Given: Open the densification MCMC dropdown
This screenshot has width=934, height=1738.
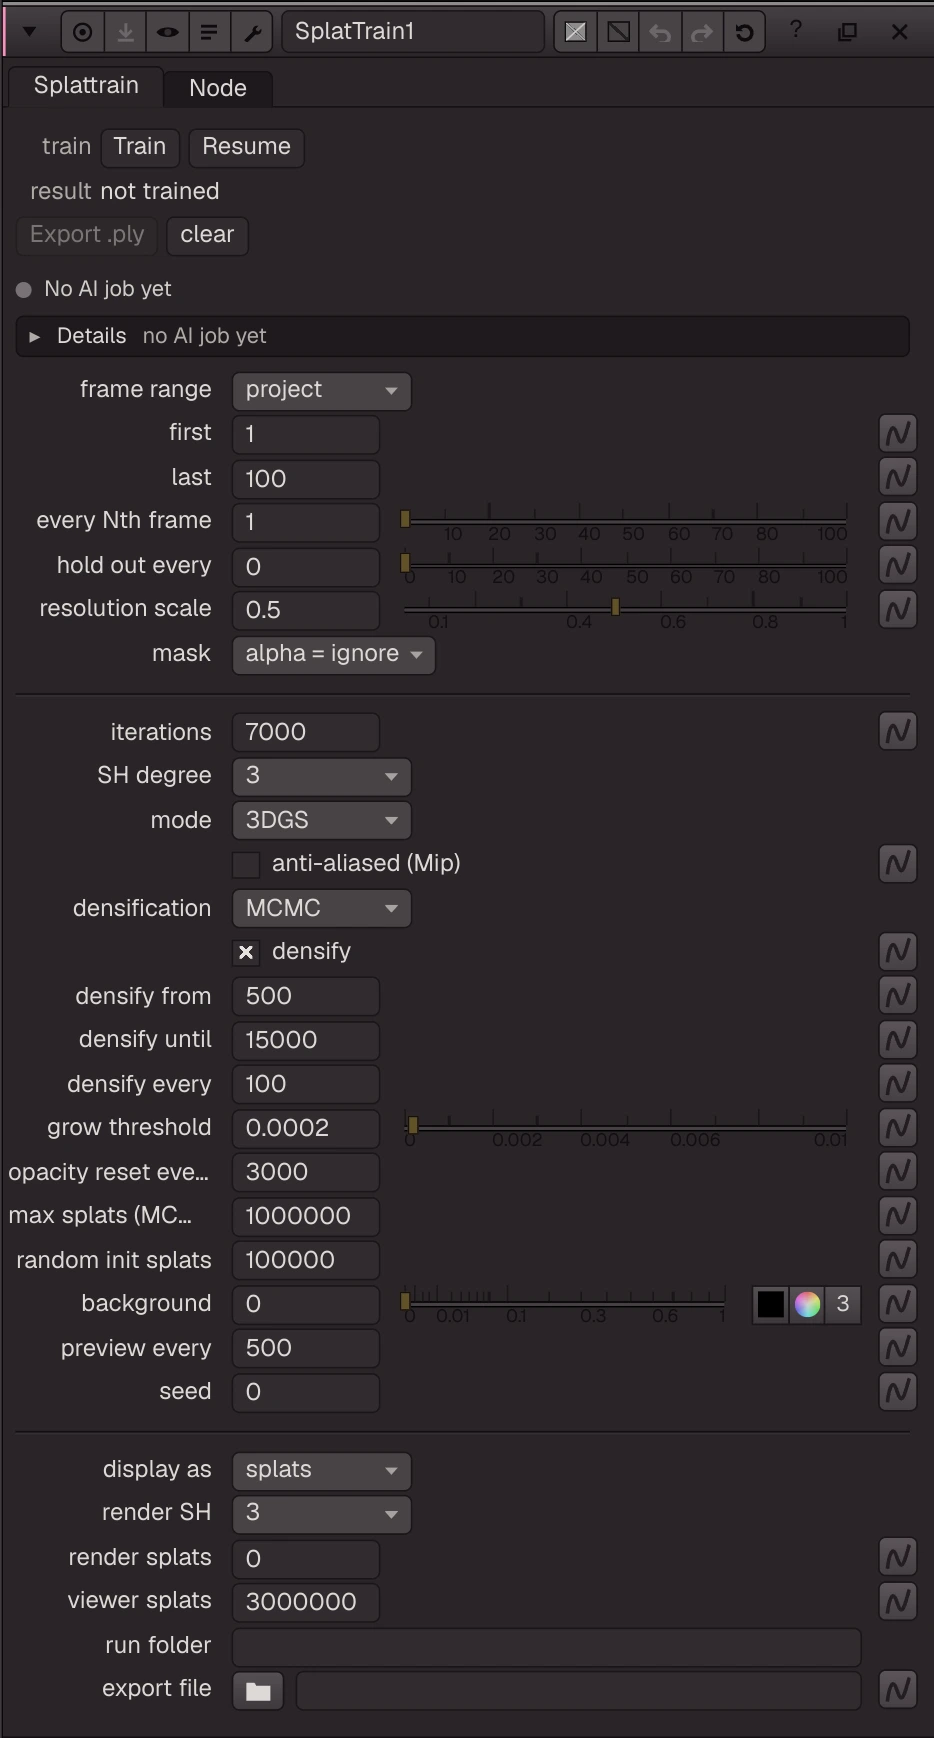Looking at the screenshot, I should pos(321,908).
